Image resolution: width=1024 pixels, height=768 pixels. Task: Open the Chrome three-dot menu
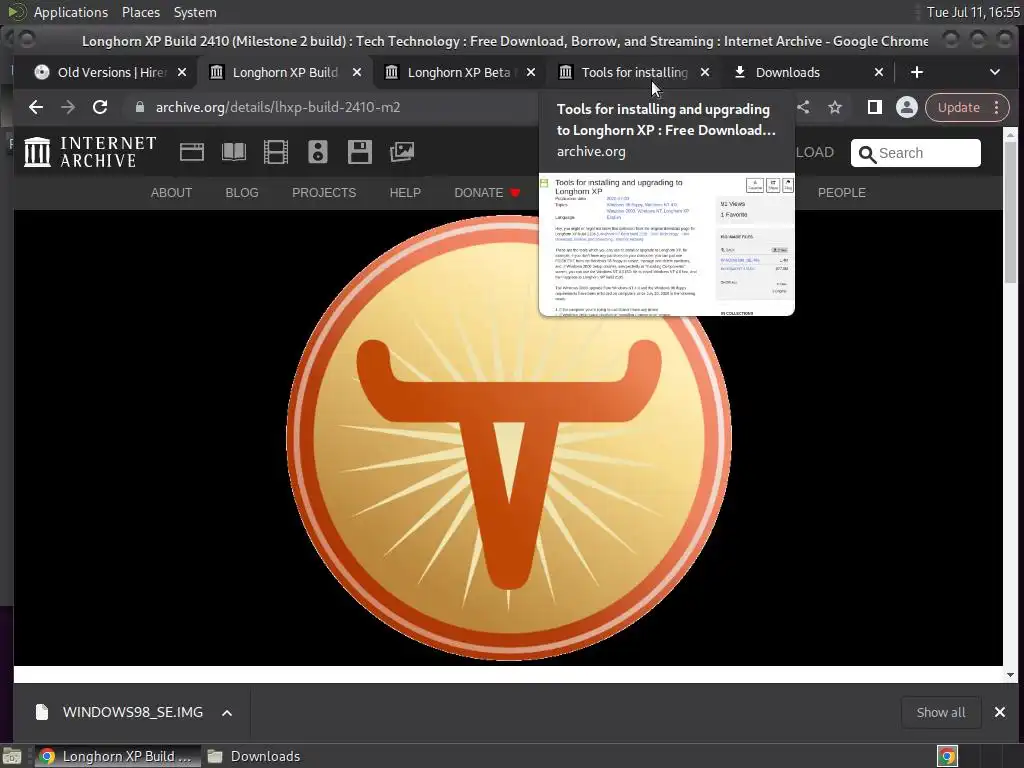tap(997, 107)
